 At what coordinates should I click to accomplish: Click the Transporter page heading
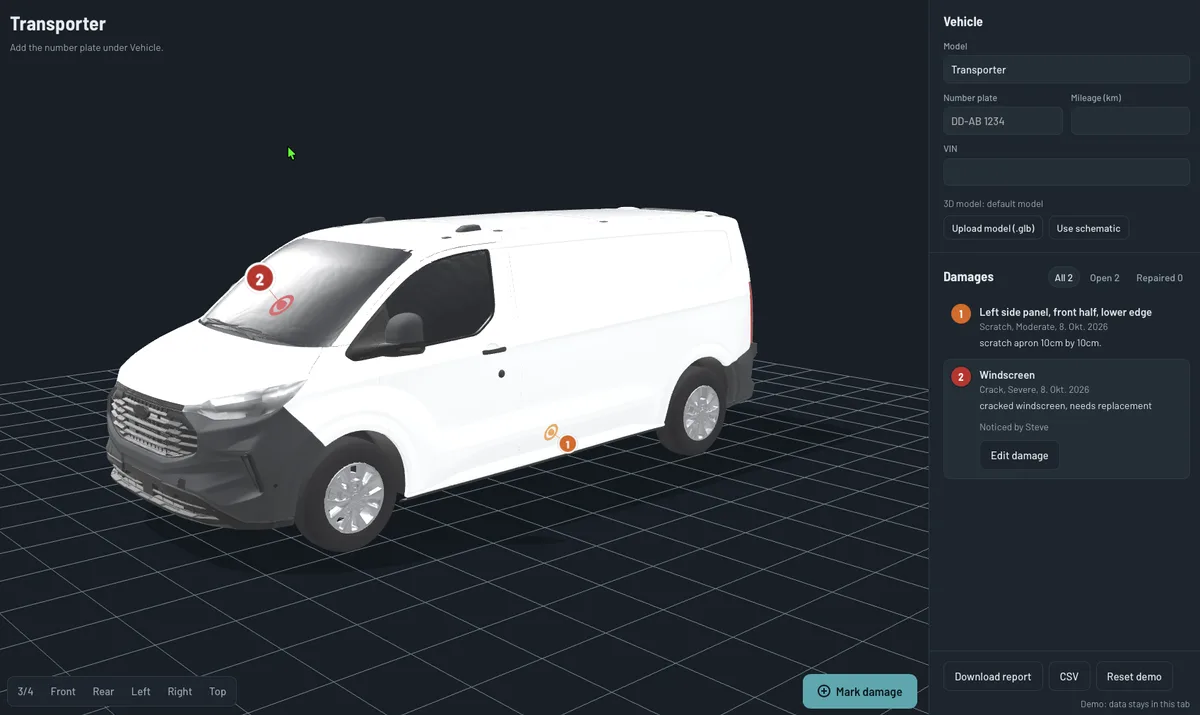pos(58,24)
